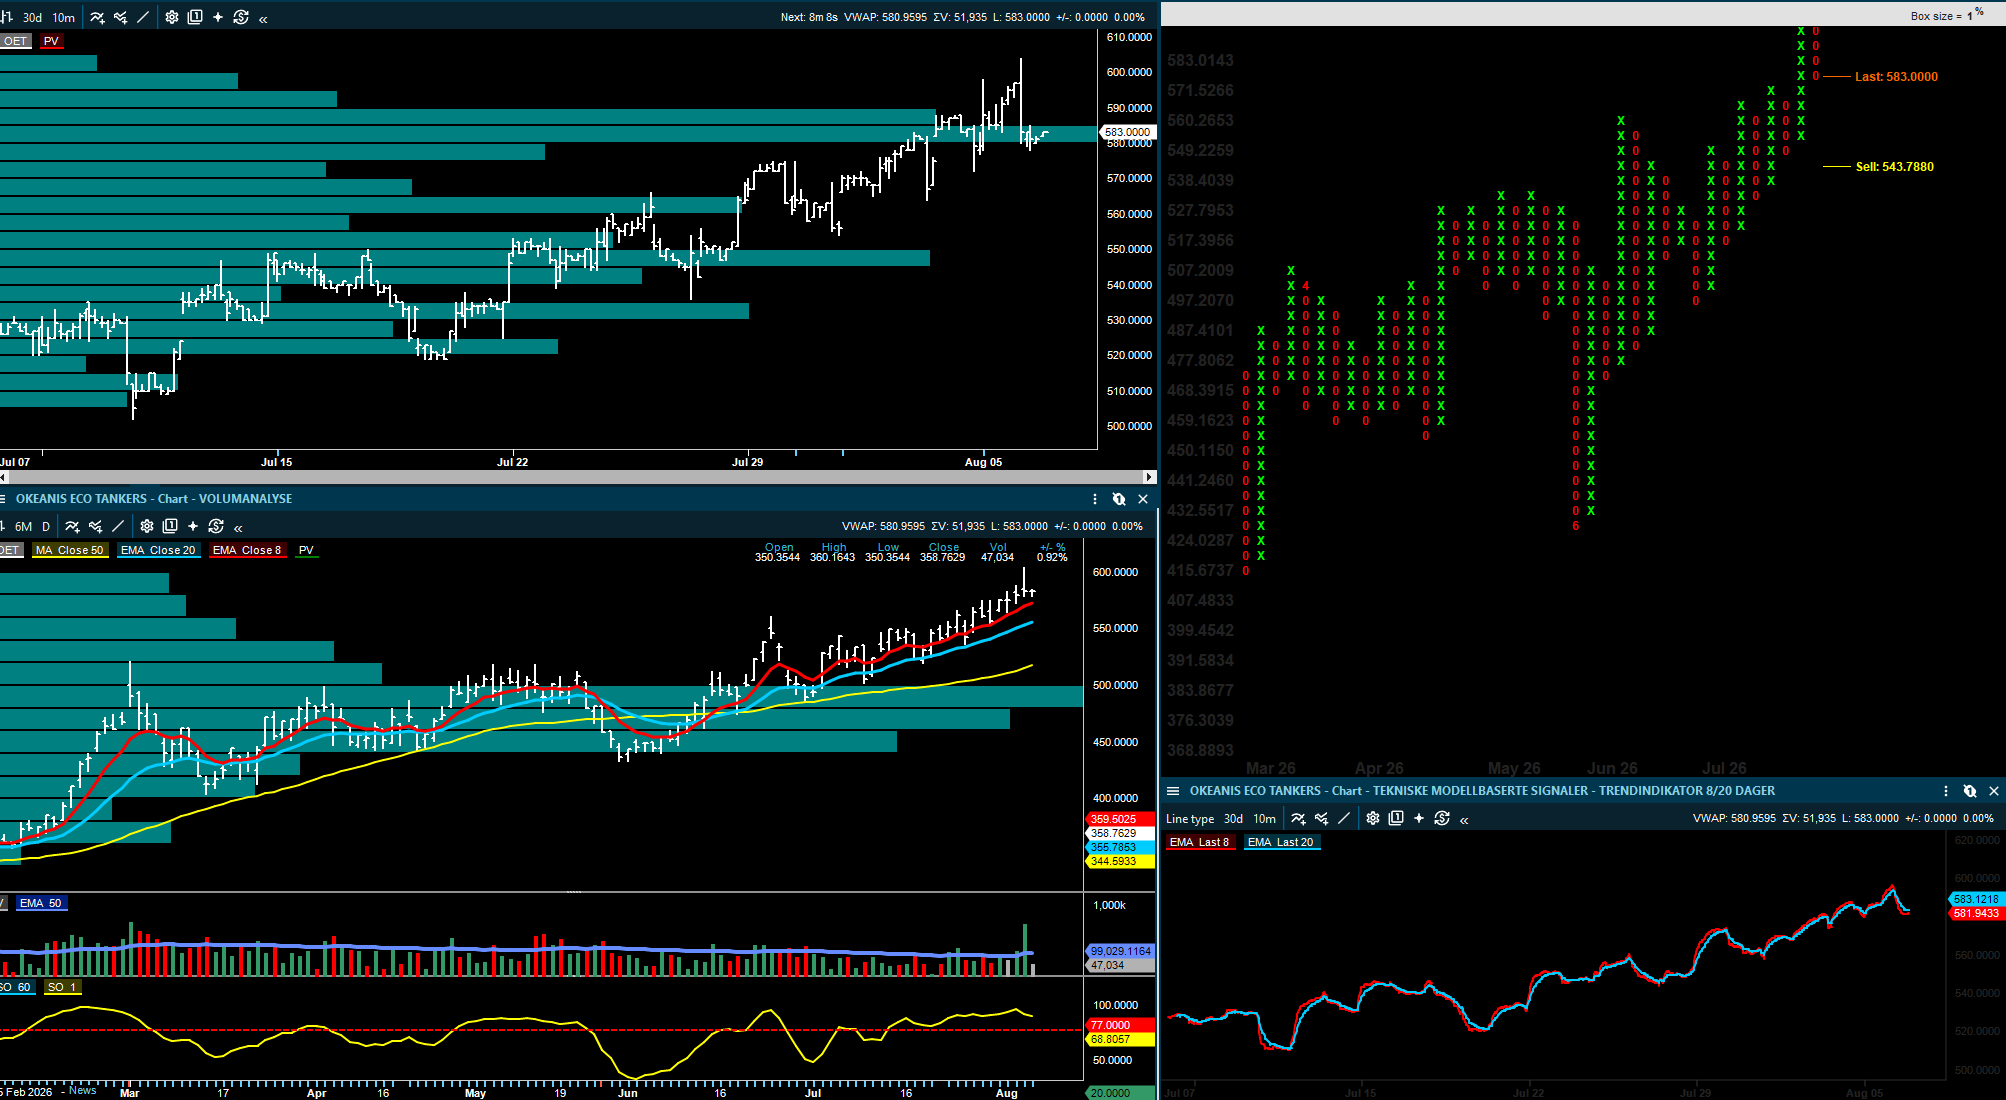Open chart template icon in the VOLUMANALYSE toolbar
Image resolution: width=2006 pixels, height=1100 pixels.
coord(170,526)
